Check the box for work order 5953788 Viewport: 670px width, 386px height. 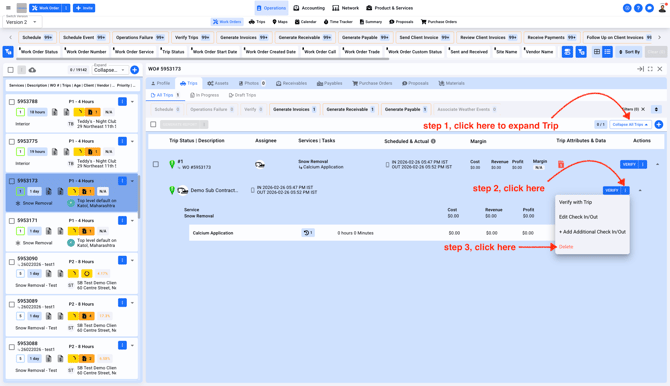(x=12, y=102)
